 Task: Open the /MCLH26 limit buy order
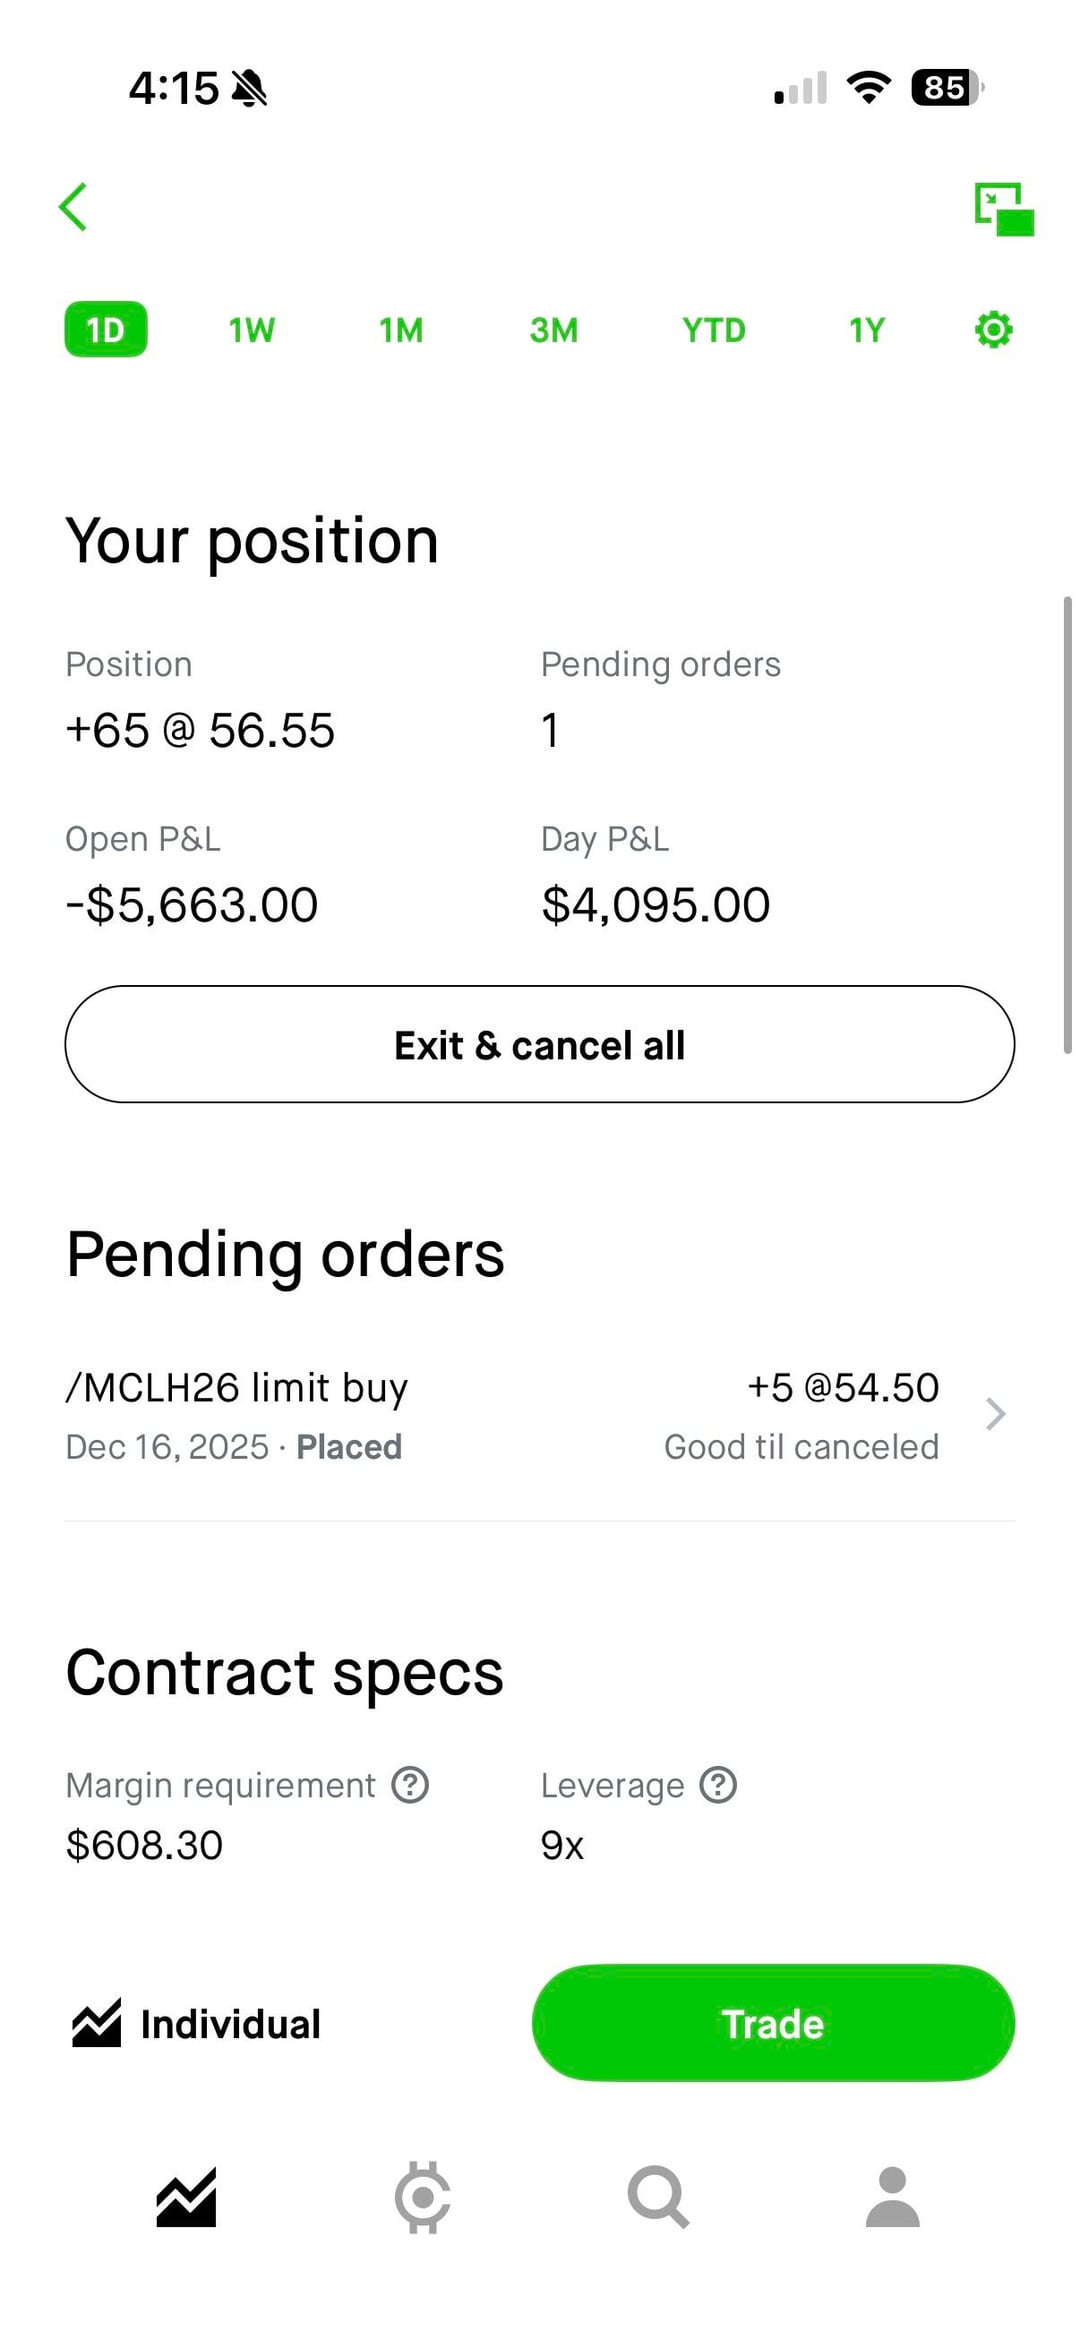[500, 1415]
